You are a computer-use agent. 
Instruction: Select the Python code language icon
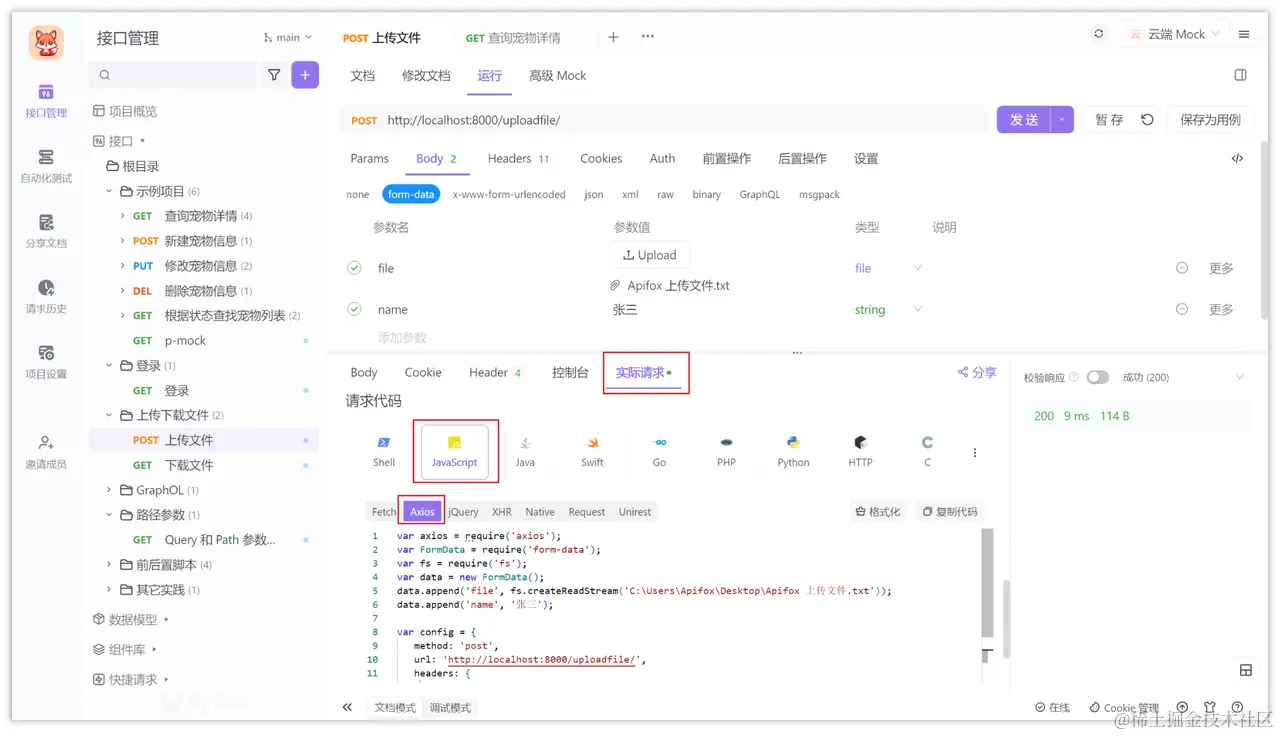[792, 450]
